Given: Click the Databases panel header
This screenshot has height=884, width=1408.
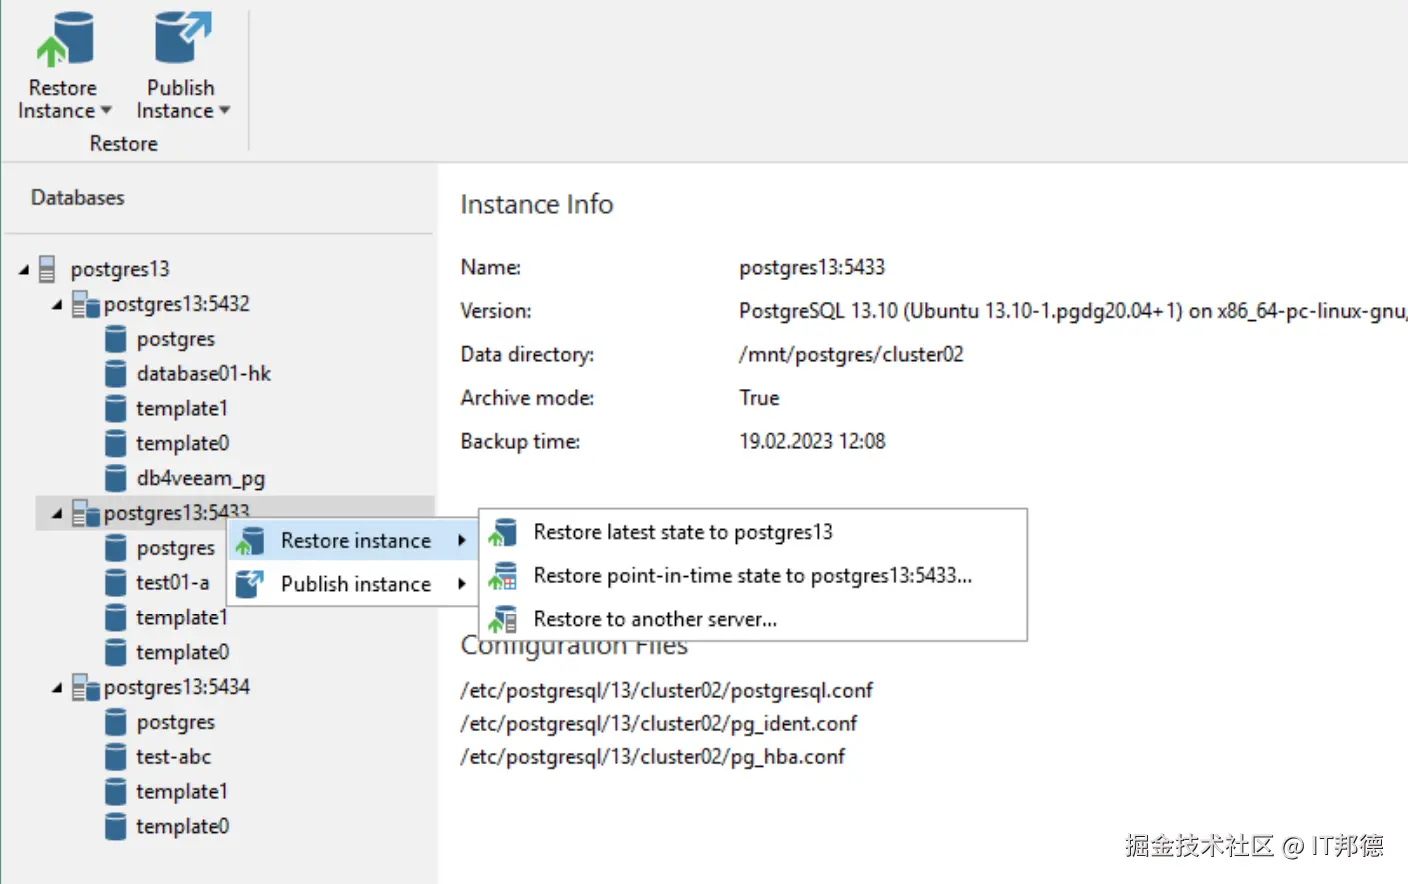Looking at the screenshot, I should (x=78, y=198).
